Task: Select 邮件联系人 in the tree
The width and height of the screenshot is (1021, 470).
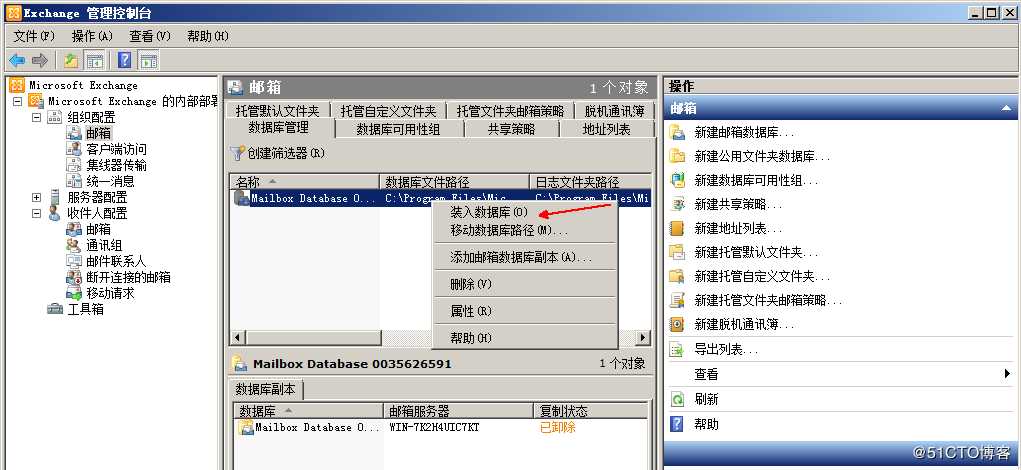Action: pos(117,262)
